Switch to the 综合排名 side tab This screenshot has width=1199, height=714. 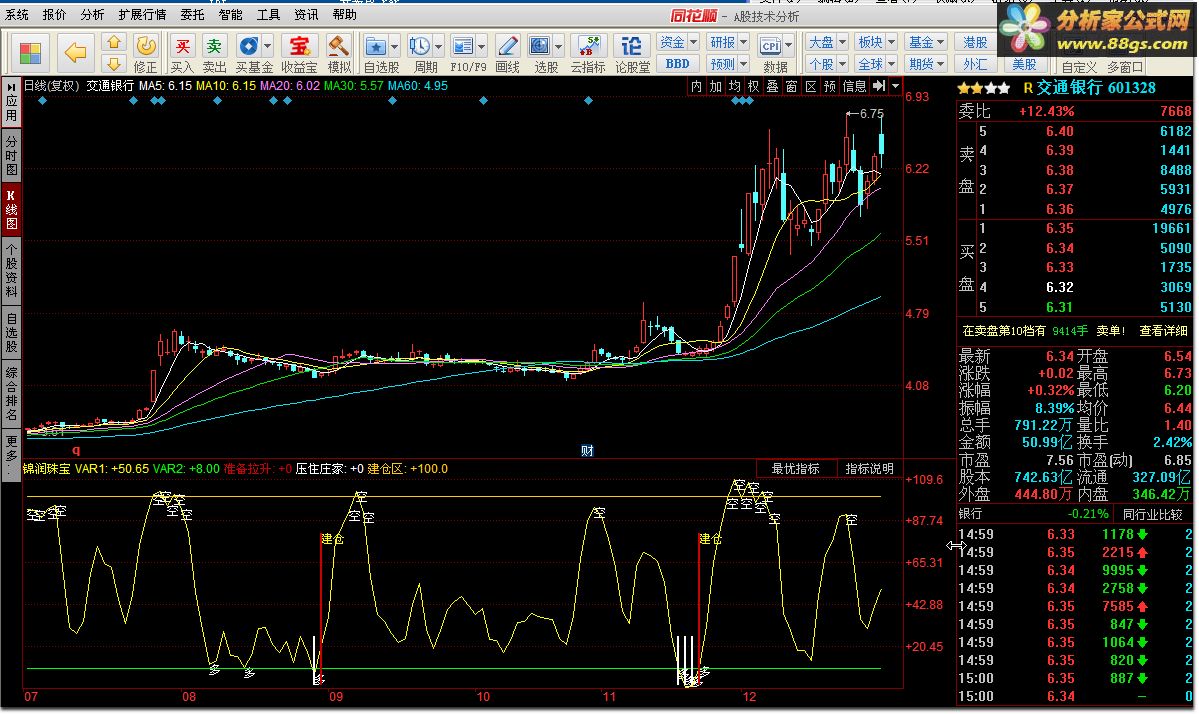11,394
